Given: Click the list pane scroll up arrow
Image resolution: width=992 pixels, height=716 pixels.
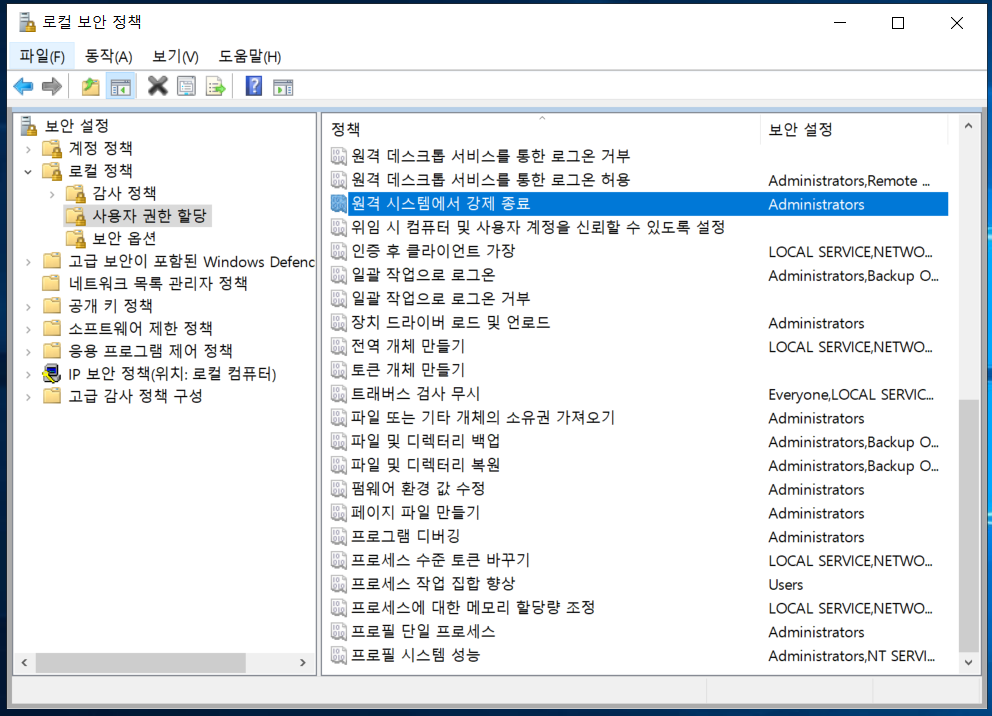Looking at the screenshot, I should [969, 126].
